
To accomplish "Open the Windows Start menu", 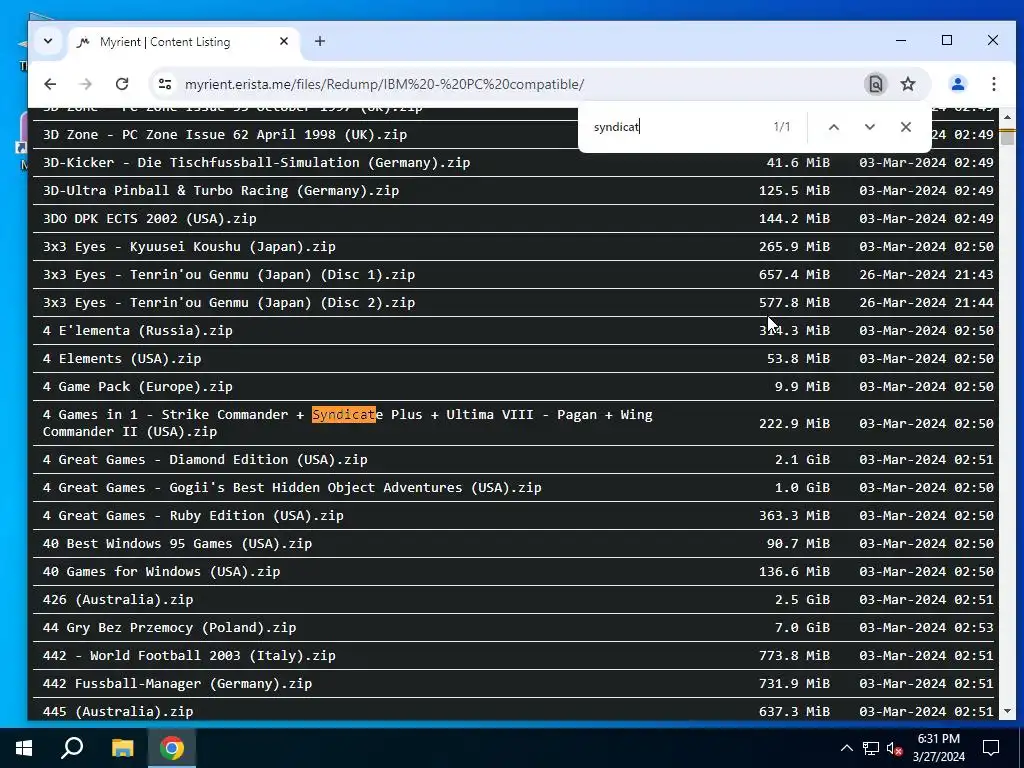I will point(24,748).
